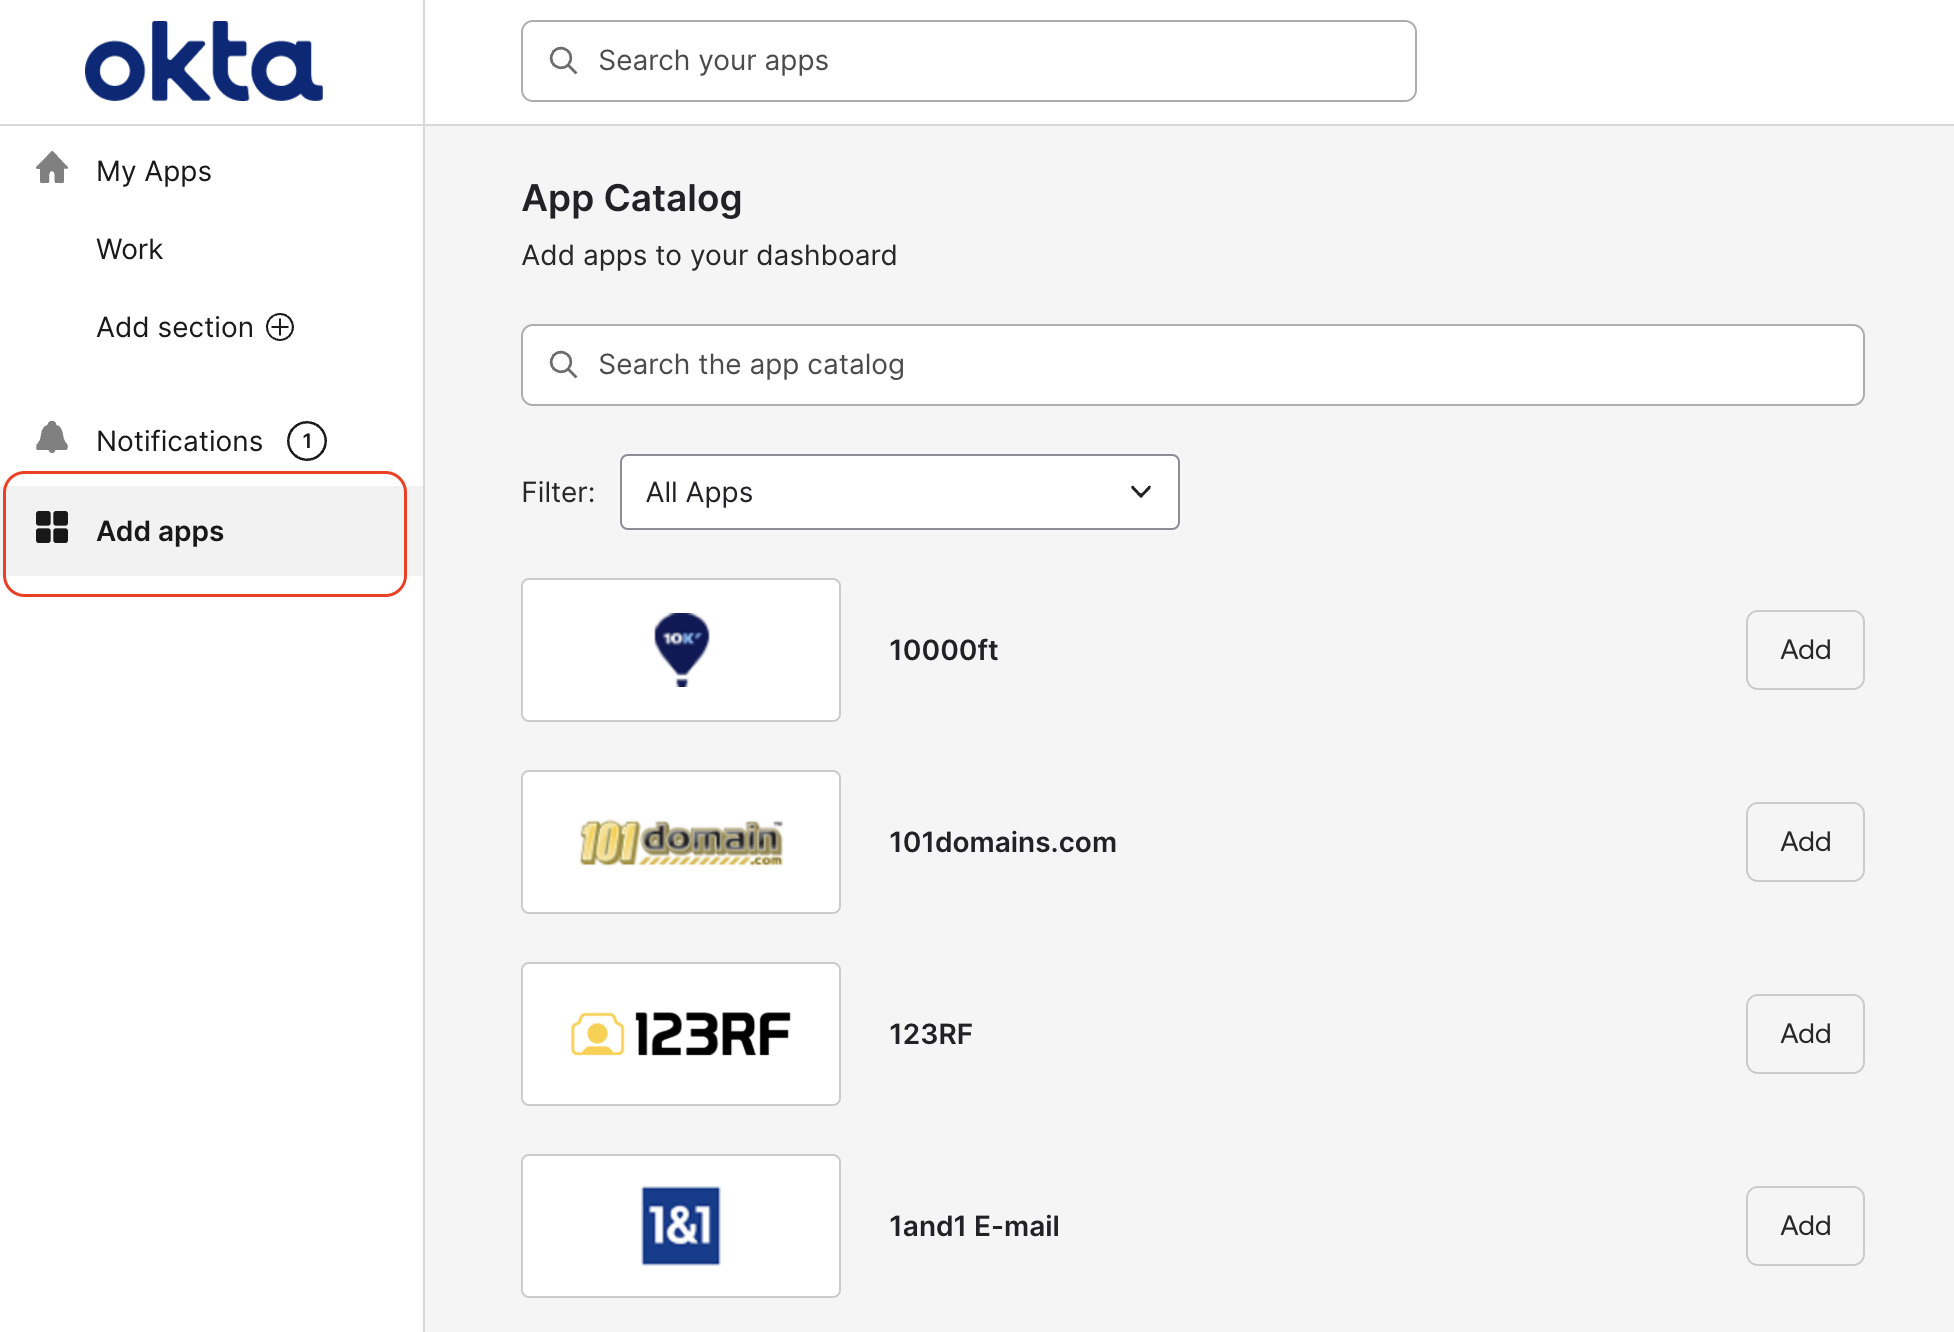Click the 101domain logo thumbnail
The image size is (1954, 1332).
[681, 842]
